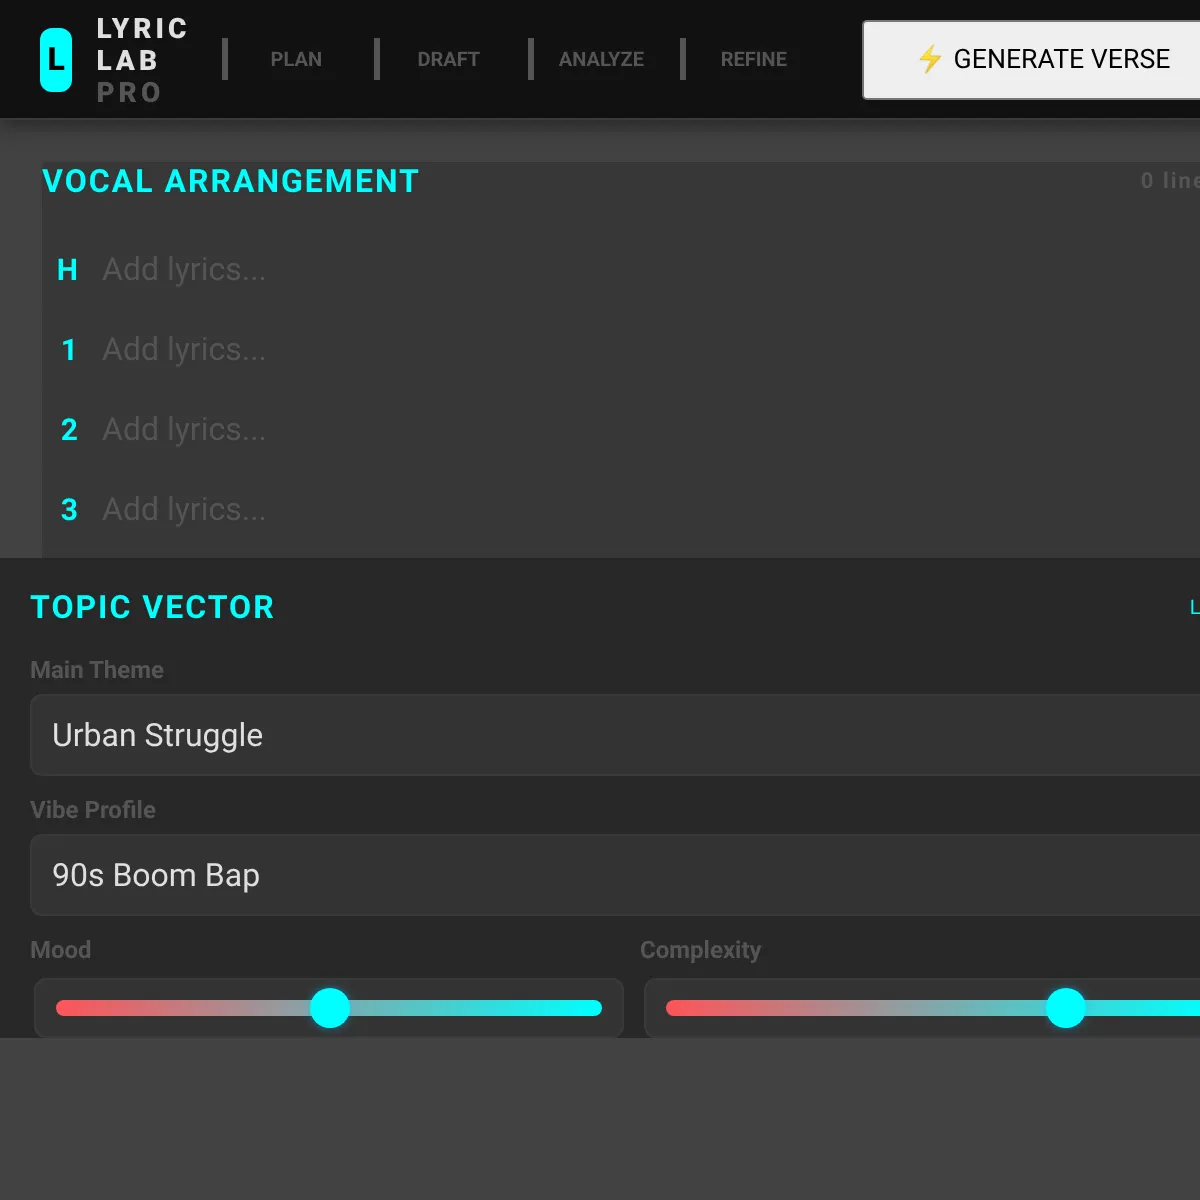Go to the ANALYZE tab

601,59
